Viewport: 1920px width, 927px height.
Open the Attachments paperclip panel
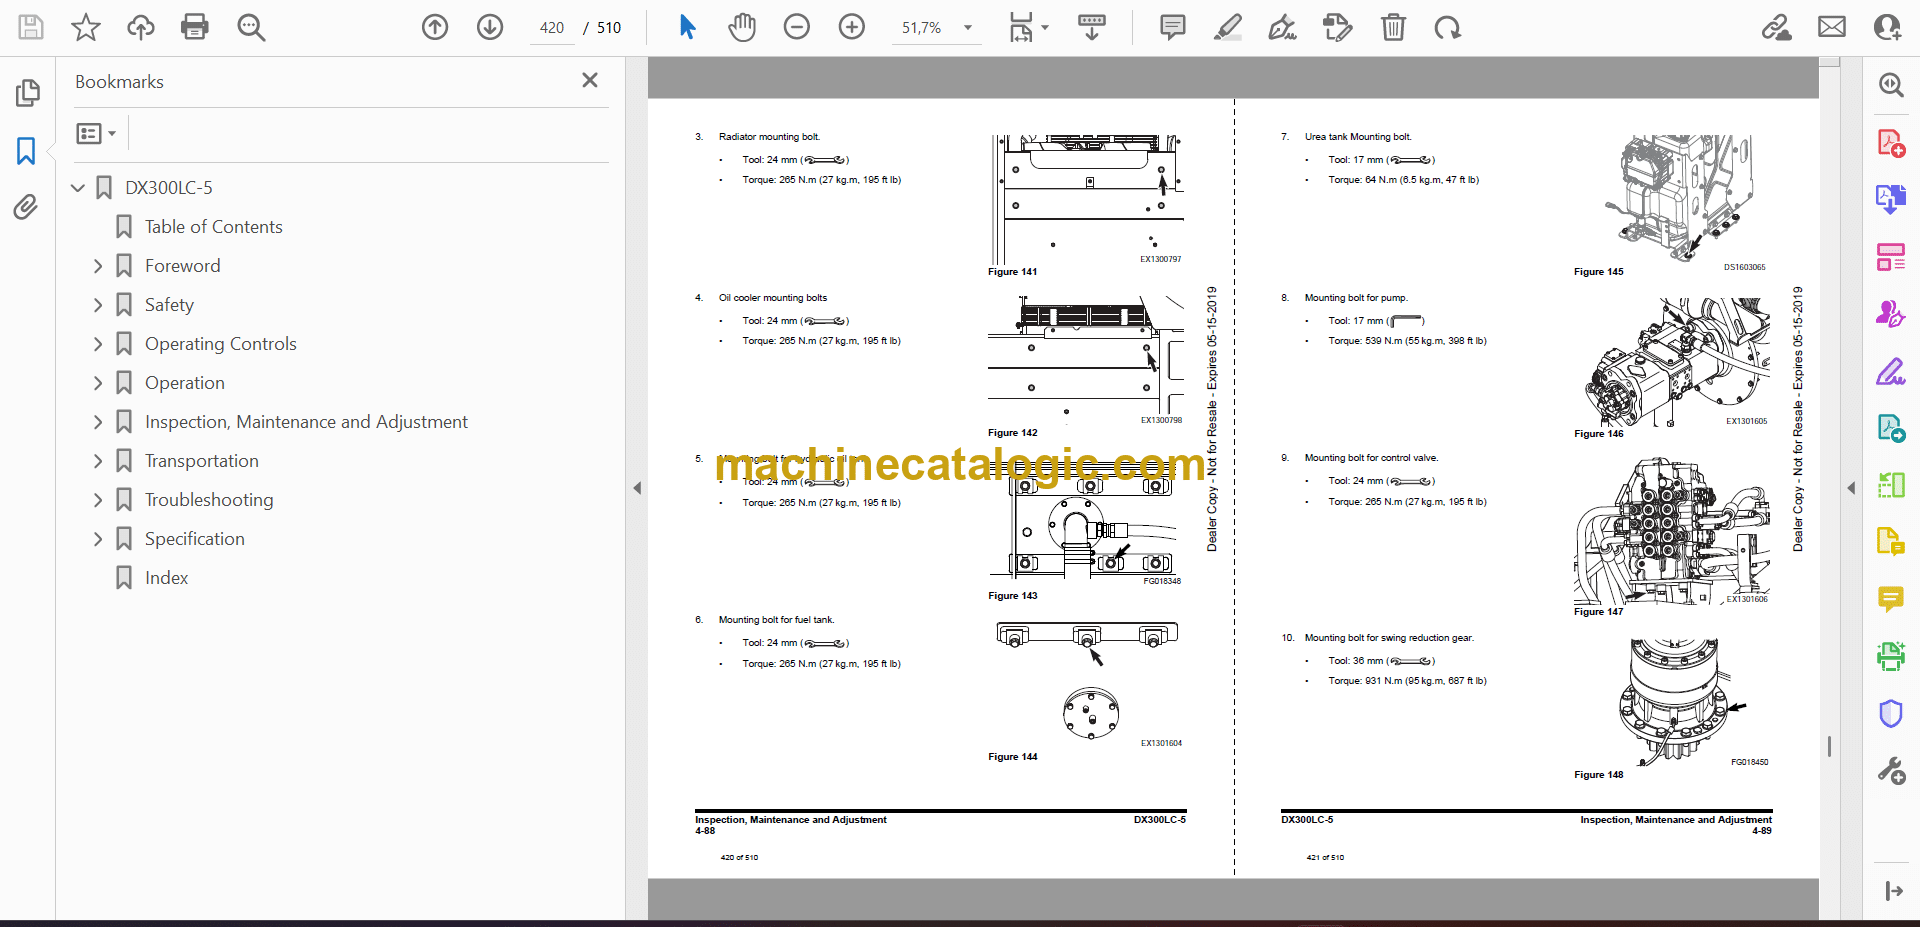[26, 207]
